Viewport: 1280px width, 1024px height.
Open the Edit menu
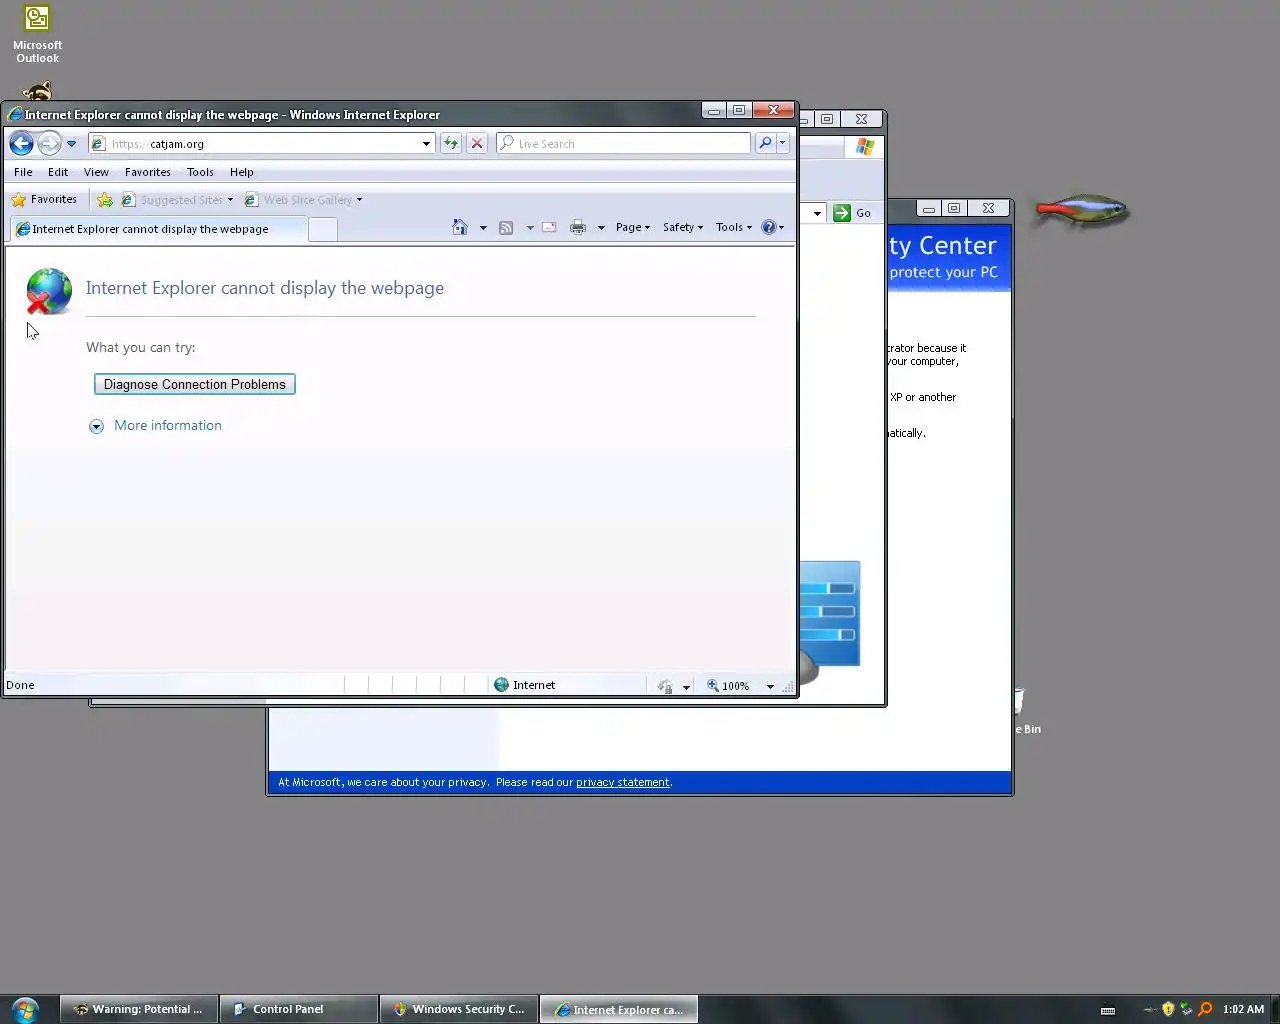58,172
